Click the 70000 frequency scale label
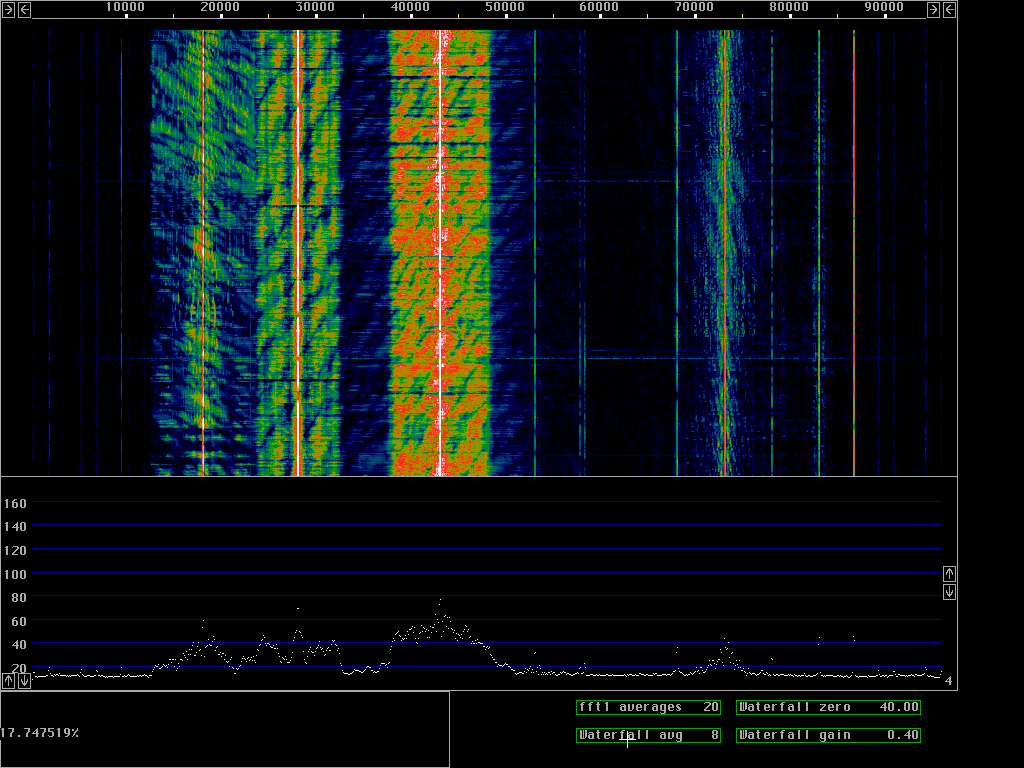 coord(694,7)
